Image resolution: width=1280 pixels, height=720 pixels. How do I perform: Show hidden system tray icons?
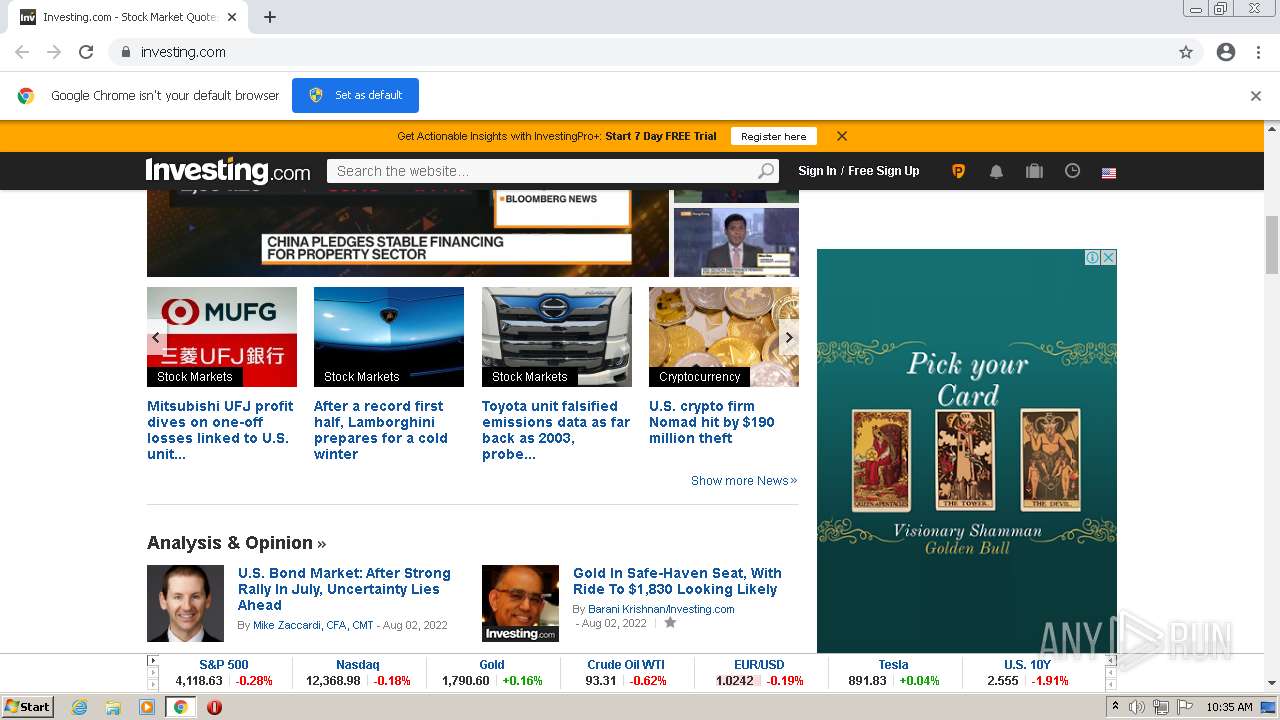[1116, 707]
